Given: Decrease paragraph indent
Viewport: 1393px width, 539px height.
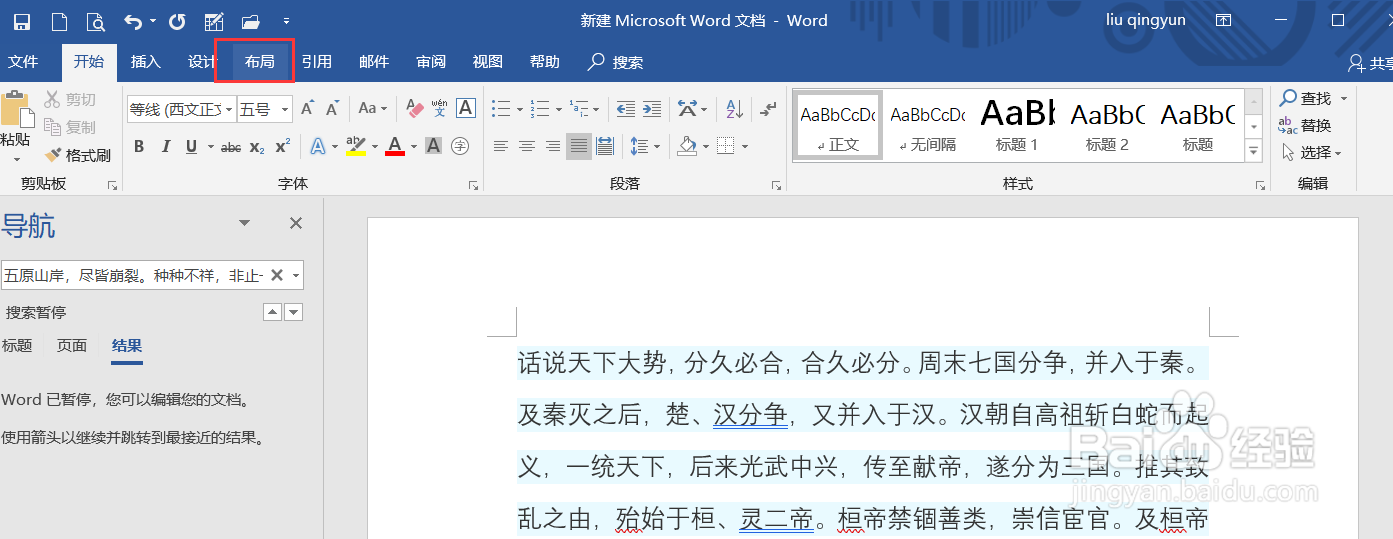Looking at the screenshot, I should point(626,108).
